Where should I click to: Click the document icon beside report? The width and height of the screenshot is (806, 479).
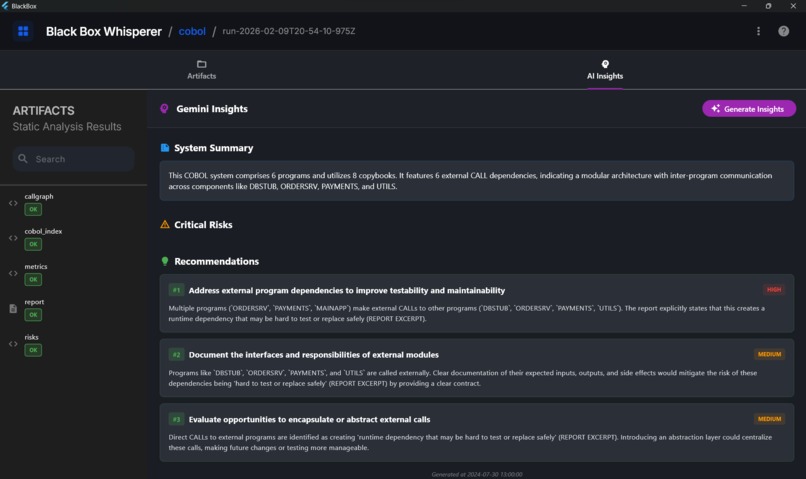click(13, 309)
